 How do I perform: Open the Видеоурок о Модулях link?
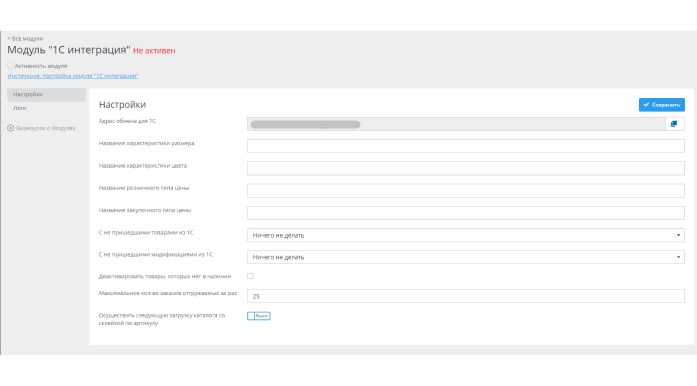pyautogui.click(x=46, y=128)
